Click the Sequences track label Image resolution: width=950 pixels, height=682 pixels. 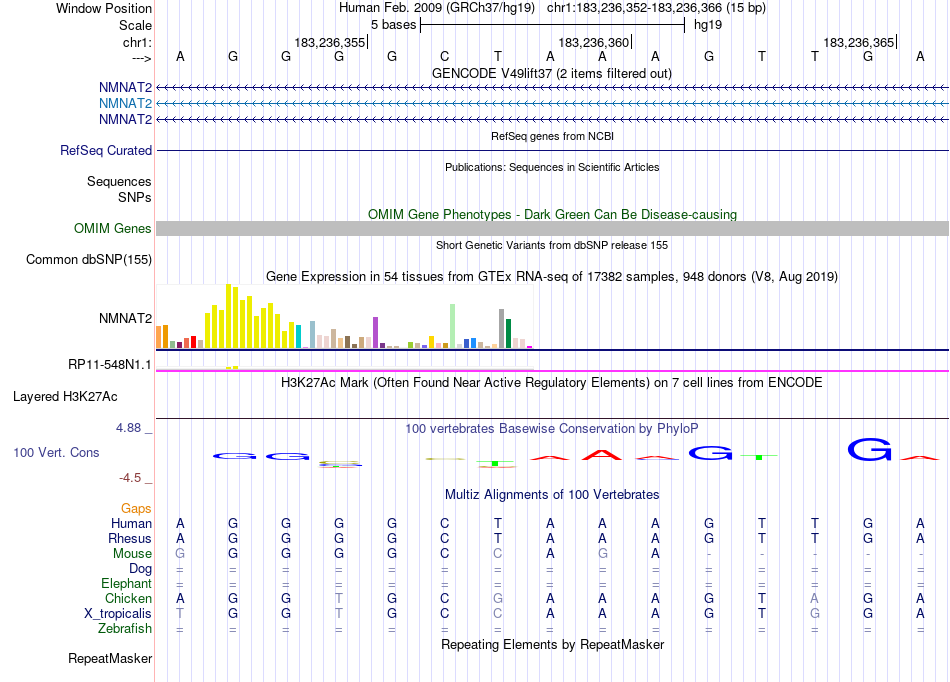click(x=119, y=181)
